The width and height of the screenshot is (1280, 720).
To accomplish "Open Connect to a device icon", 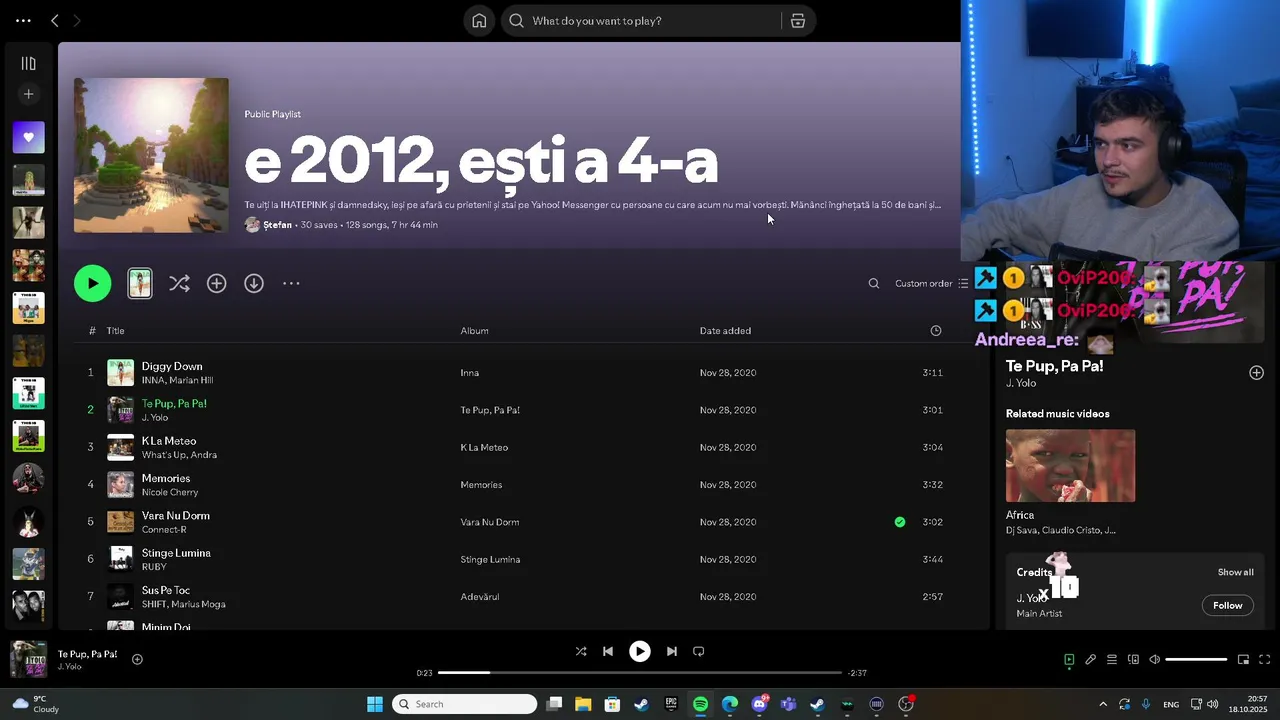I will tap(1133, 659).
